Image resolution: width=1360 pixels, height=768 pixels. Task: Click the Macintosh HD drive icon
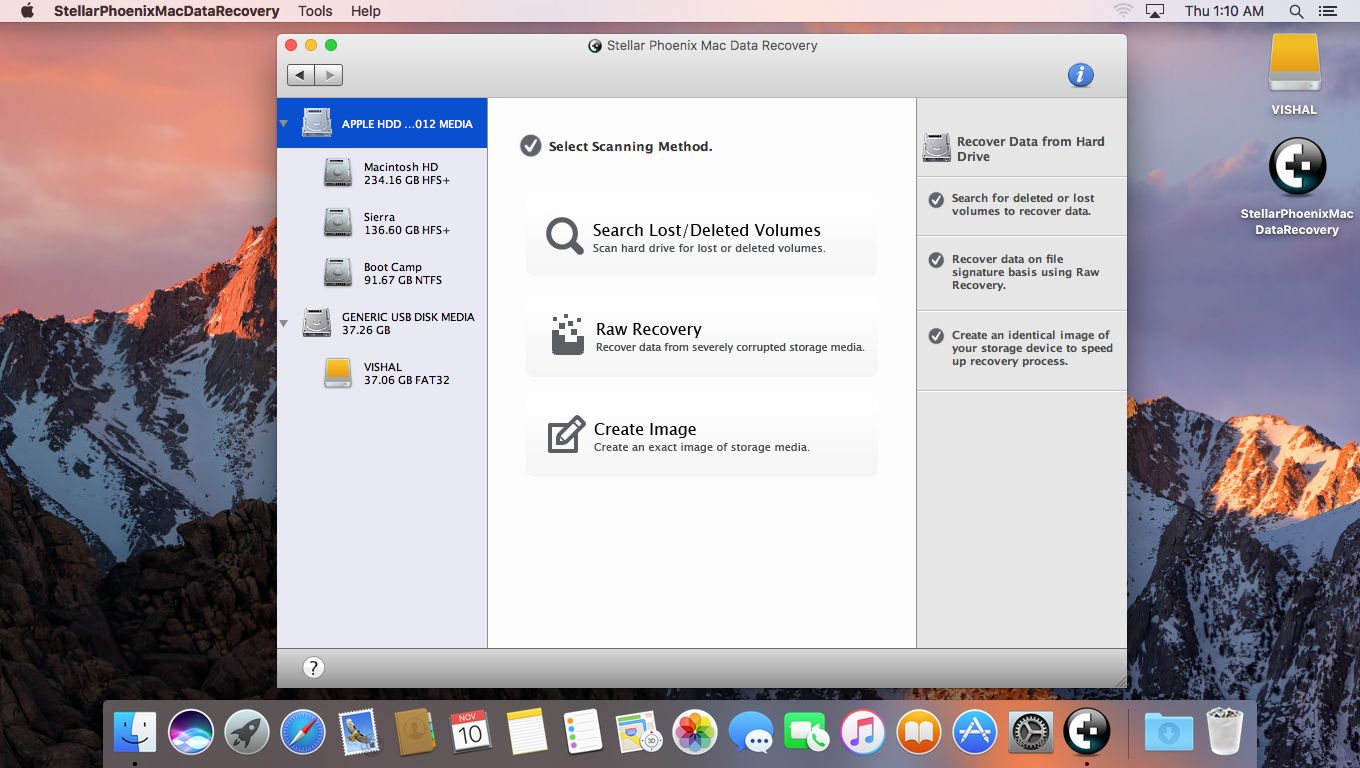coord(338,173)
